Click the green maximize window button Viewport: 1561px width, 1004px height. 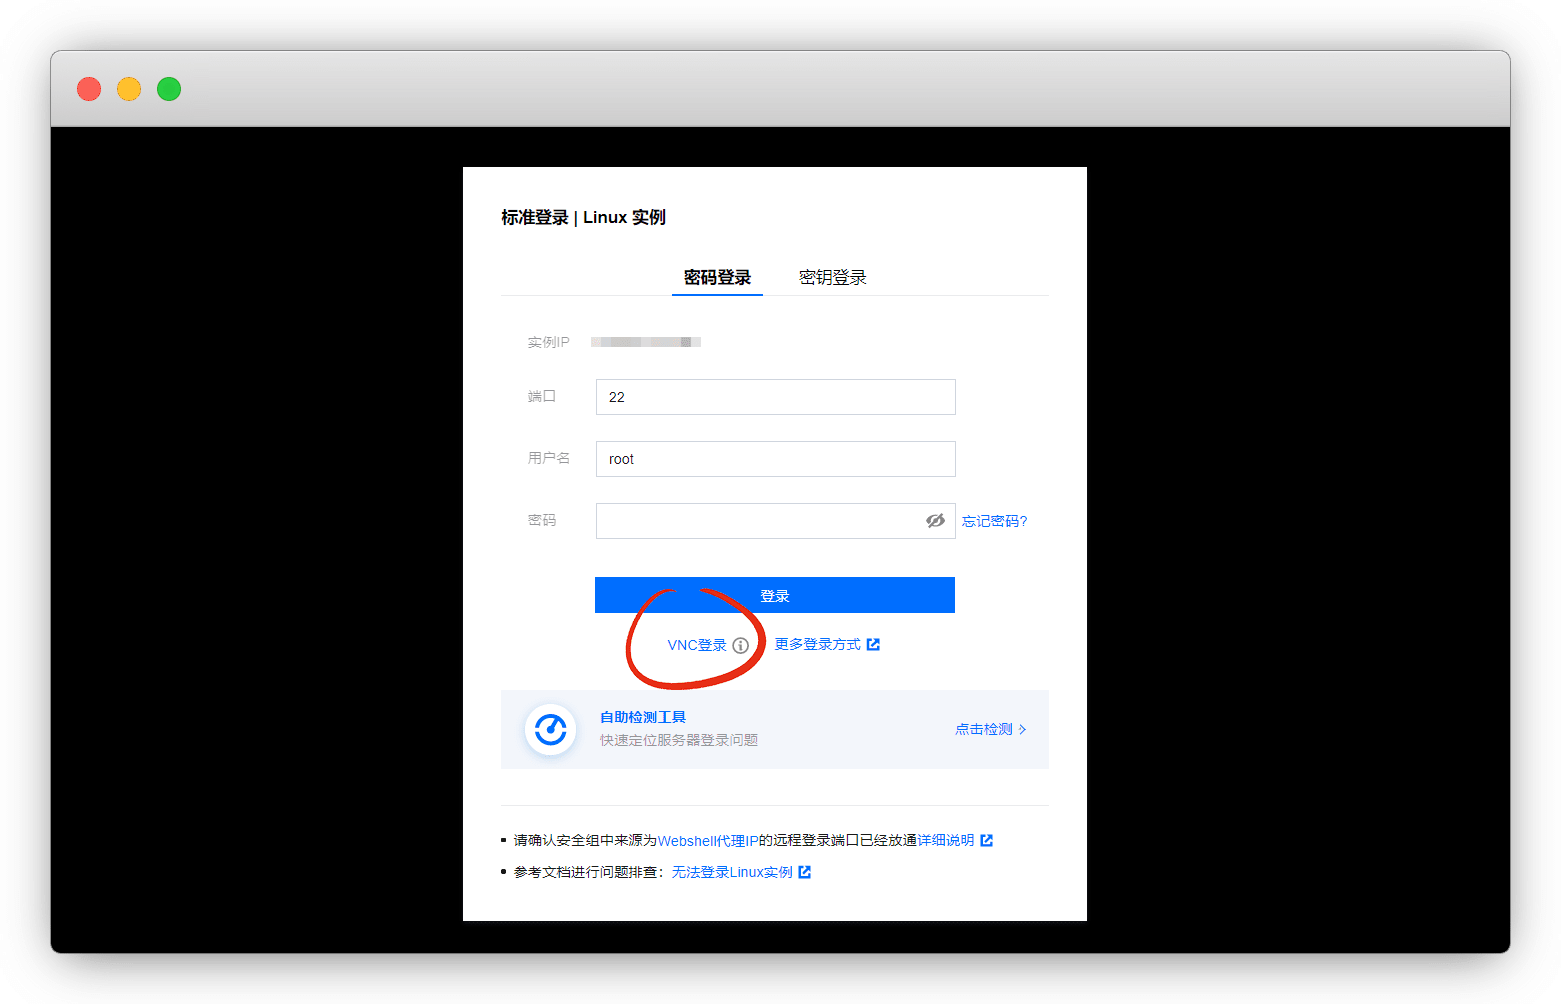point(169,89)
